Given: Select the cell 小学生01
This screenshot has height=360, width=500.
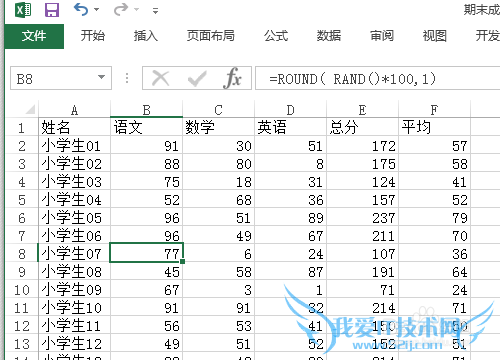Looking at the screenshot, I should click(74, 145).
